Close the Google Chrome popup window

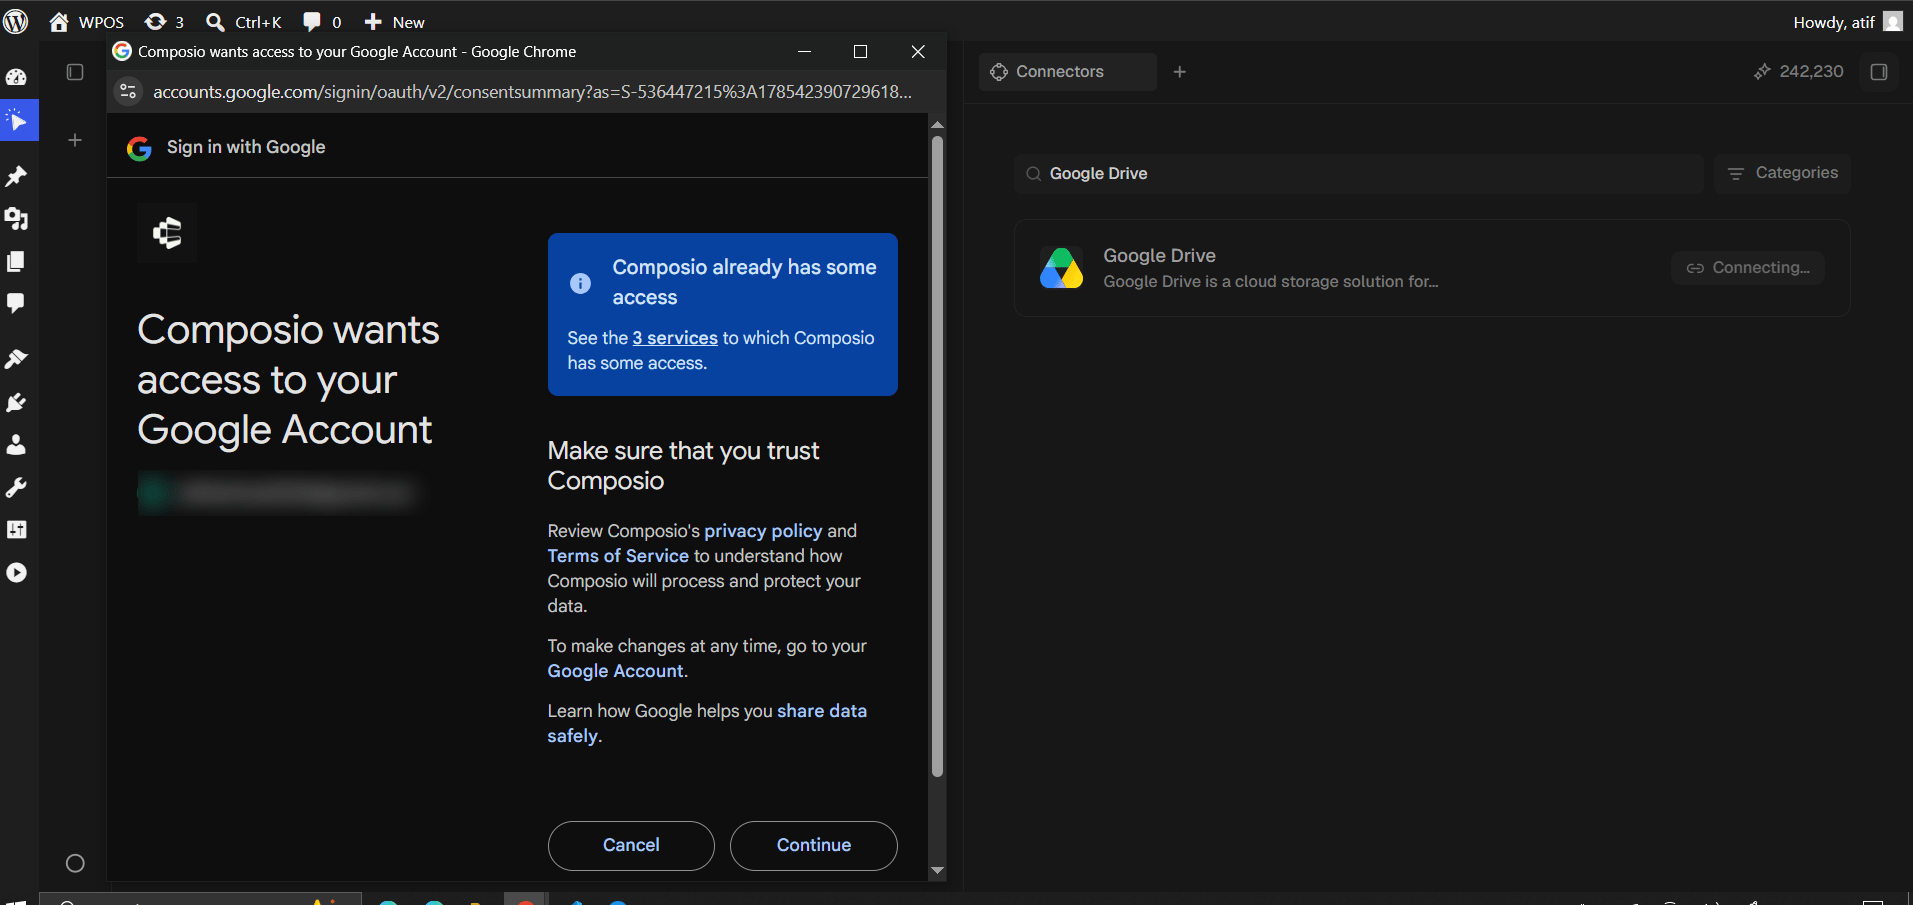coord(918,52)
